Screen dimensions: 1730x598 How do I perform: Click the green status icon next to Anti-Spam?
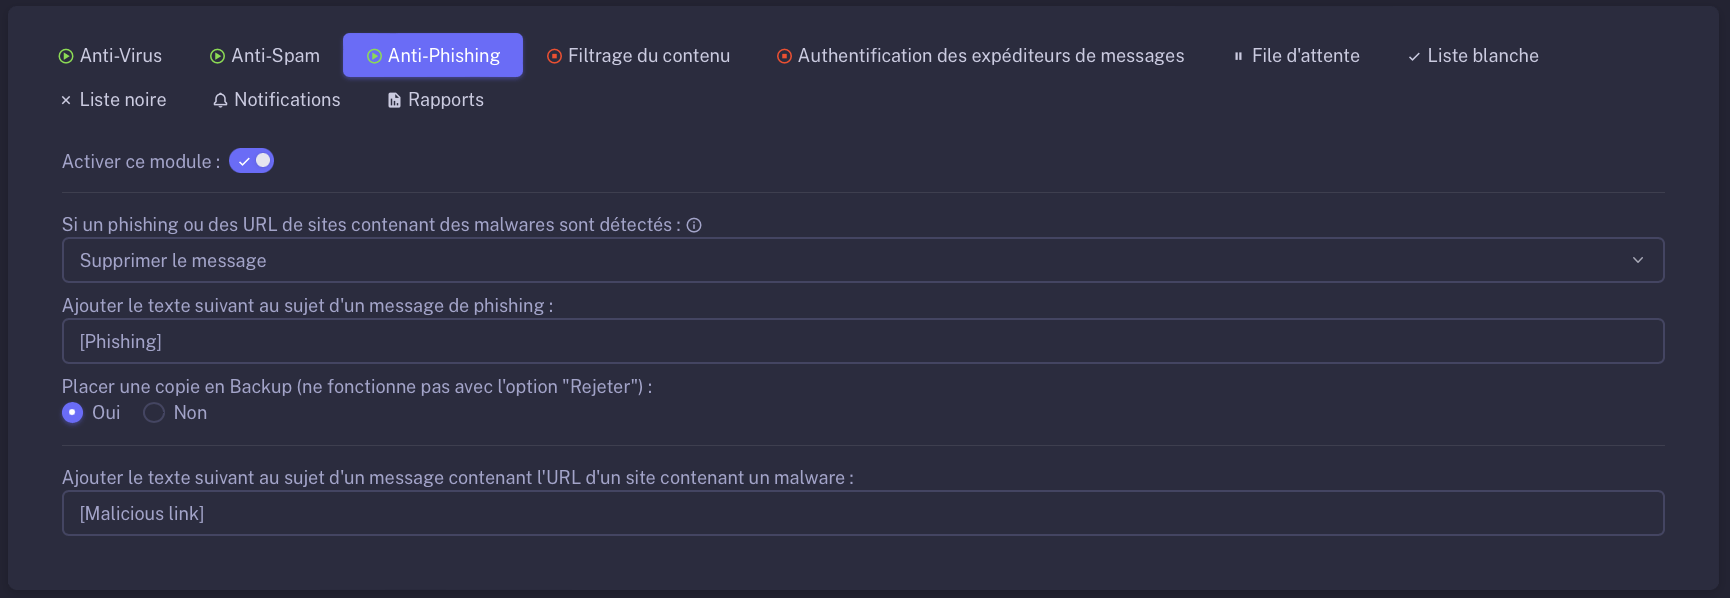click(x=217, y=56)
